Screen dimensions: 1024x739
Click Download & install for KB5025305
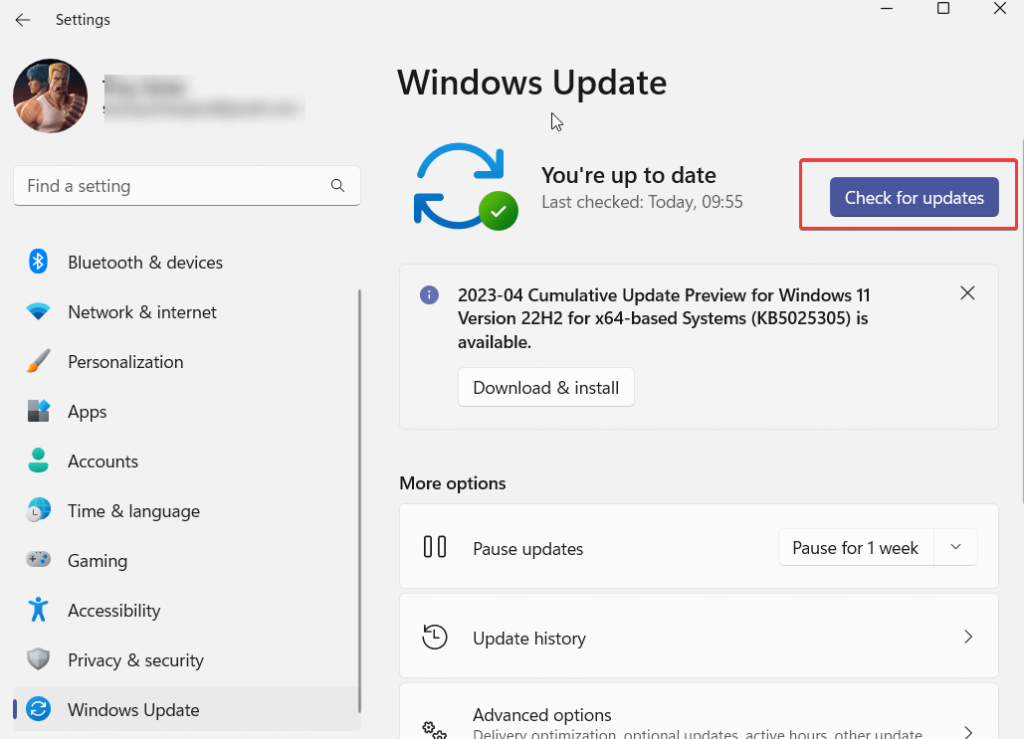[x=545, y=387]
